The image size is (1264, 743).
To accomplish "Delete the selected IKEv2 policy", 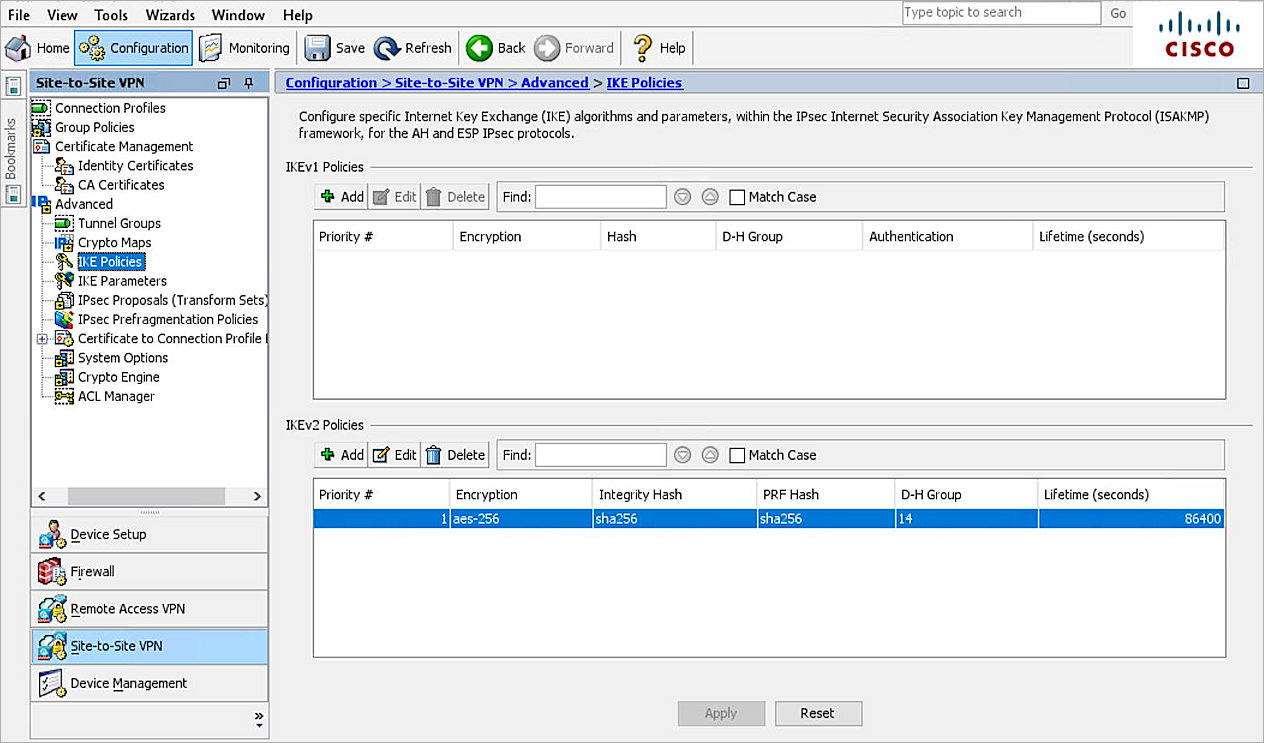I will 455,455.
